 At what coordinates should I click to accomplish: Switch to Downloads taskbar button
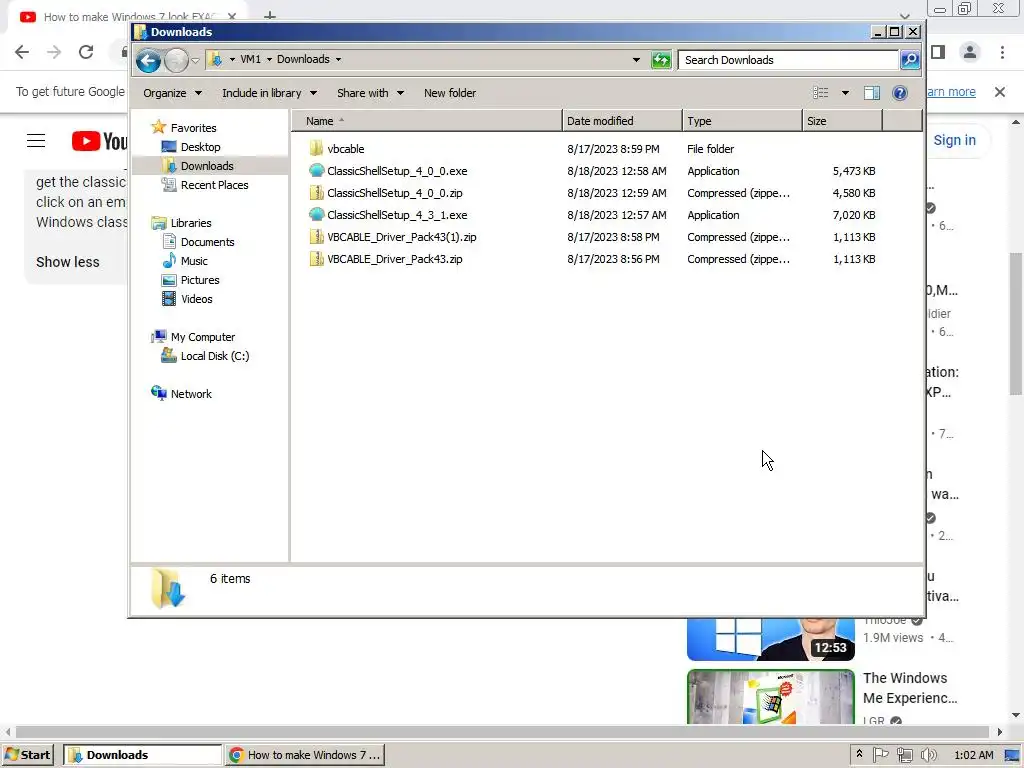142,755
